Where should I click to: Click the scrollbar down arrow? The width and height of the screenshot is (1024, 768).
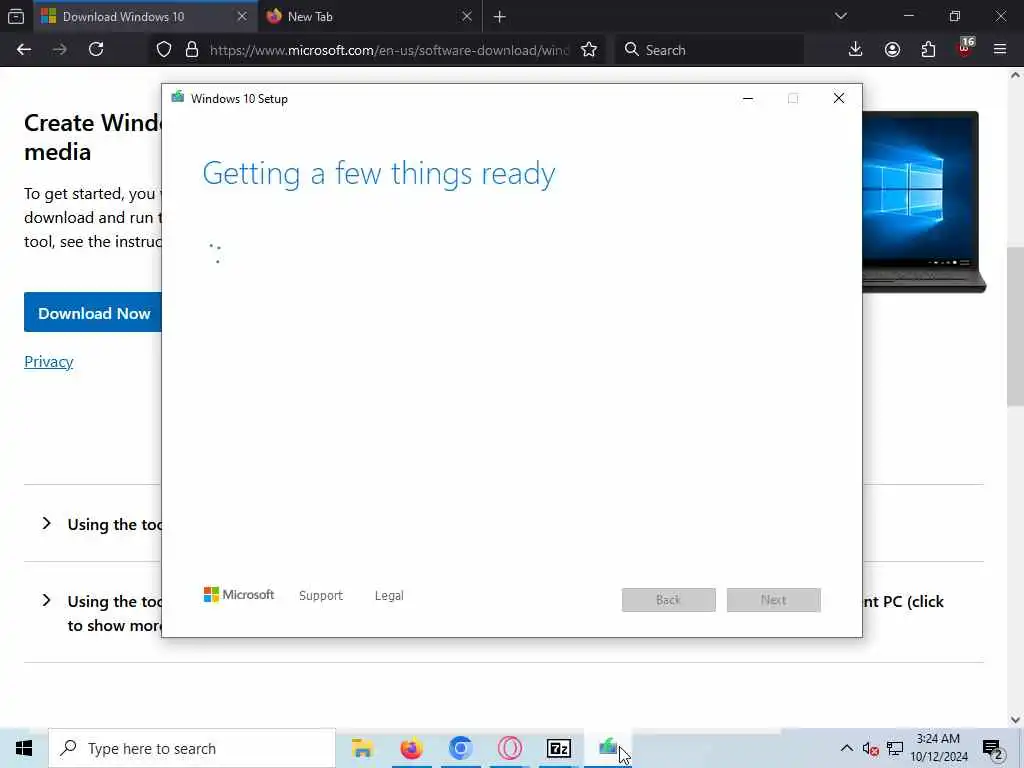click(x=1015, y=719)
